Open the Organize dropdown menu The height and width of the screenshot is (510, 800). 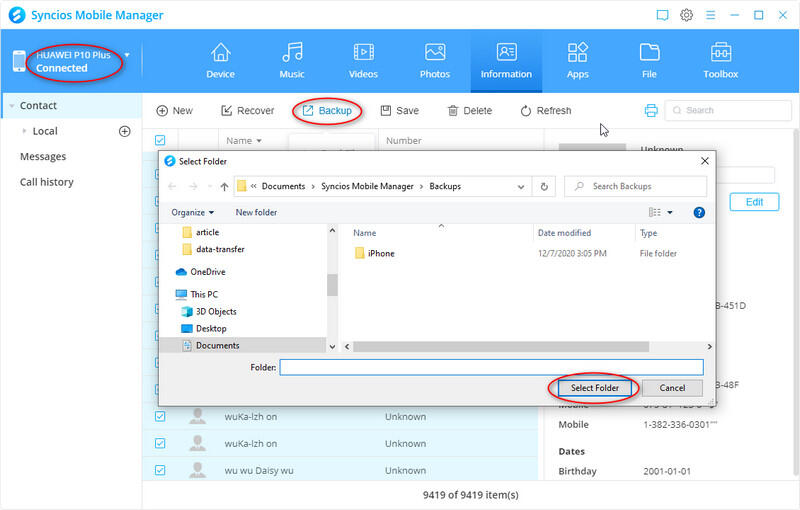(x=192, y=212)
